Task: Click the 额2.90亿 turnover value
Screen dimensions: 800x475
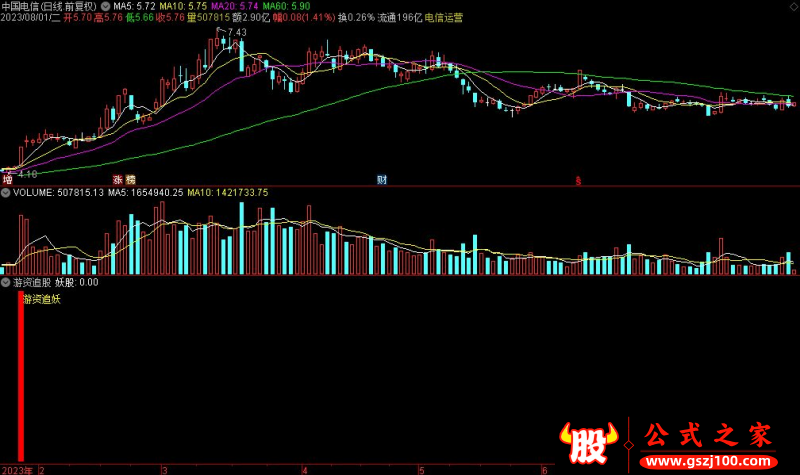Action: [x=251, y=18]
